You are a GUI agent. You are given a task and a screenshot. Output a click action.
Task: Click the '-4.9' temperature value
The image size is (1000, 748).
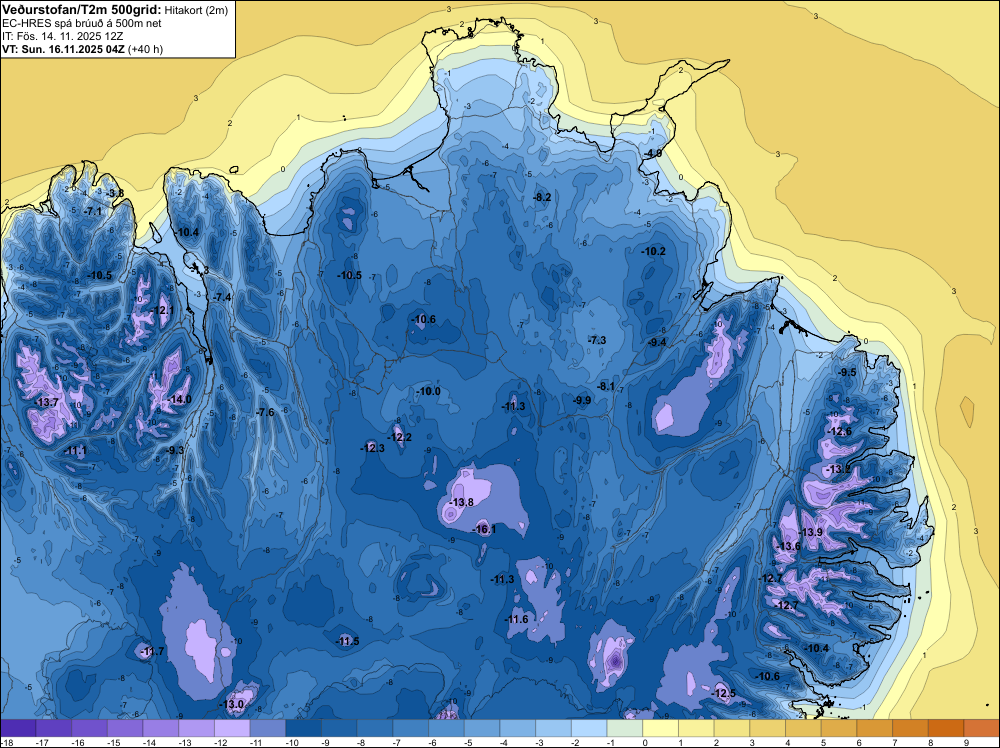[653, 154]
